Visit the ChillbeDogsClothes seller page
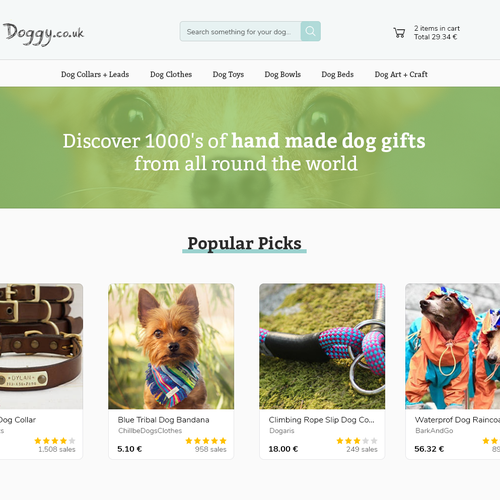 pyautogui.click(x=150, y=431)
